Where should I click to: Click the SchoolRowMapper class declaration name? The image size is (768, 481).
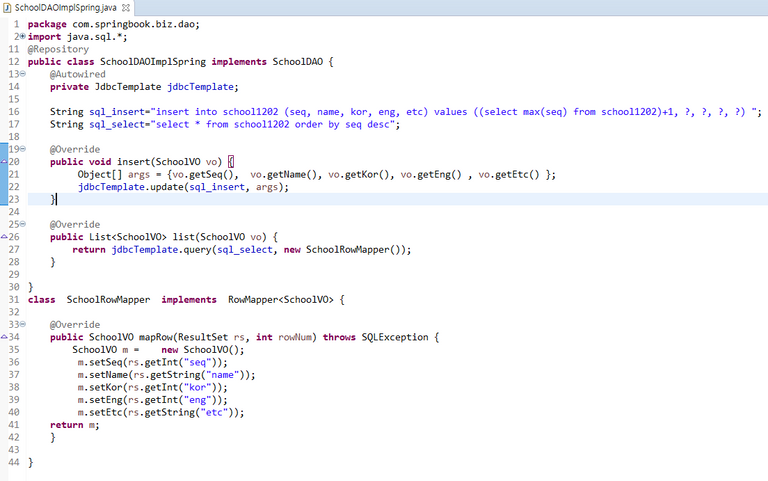coord(108,300)
